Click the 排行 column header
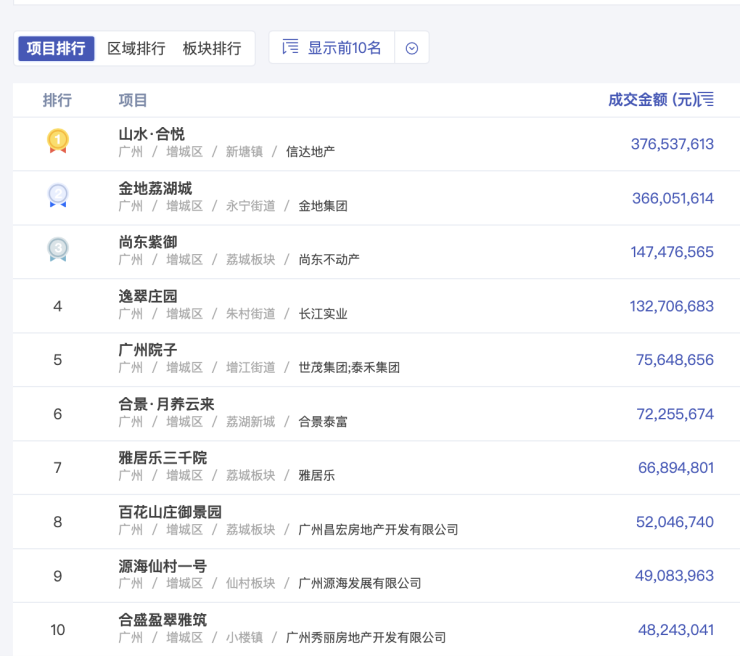 tap(57, 100)
